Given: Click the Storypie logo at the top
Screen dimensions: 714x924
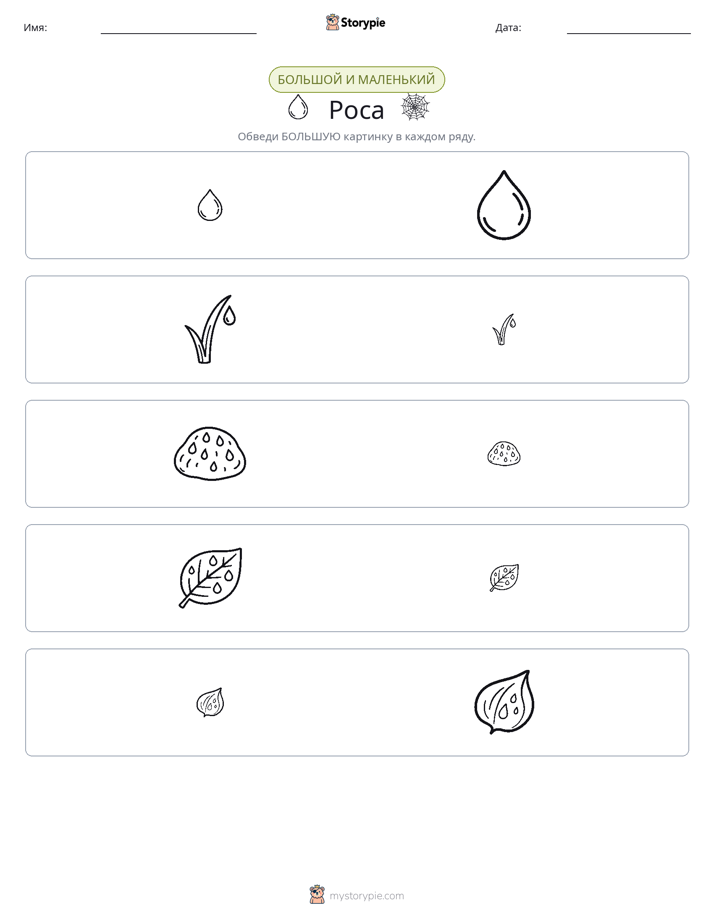Looking at the screenshot, I should click(355, 22).
